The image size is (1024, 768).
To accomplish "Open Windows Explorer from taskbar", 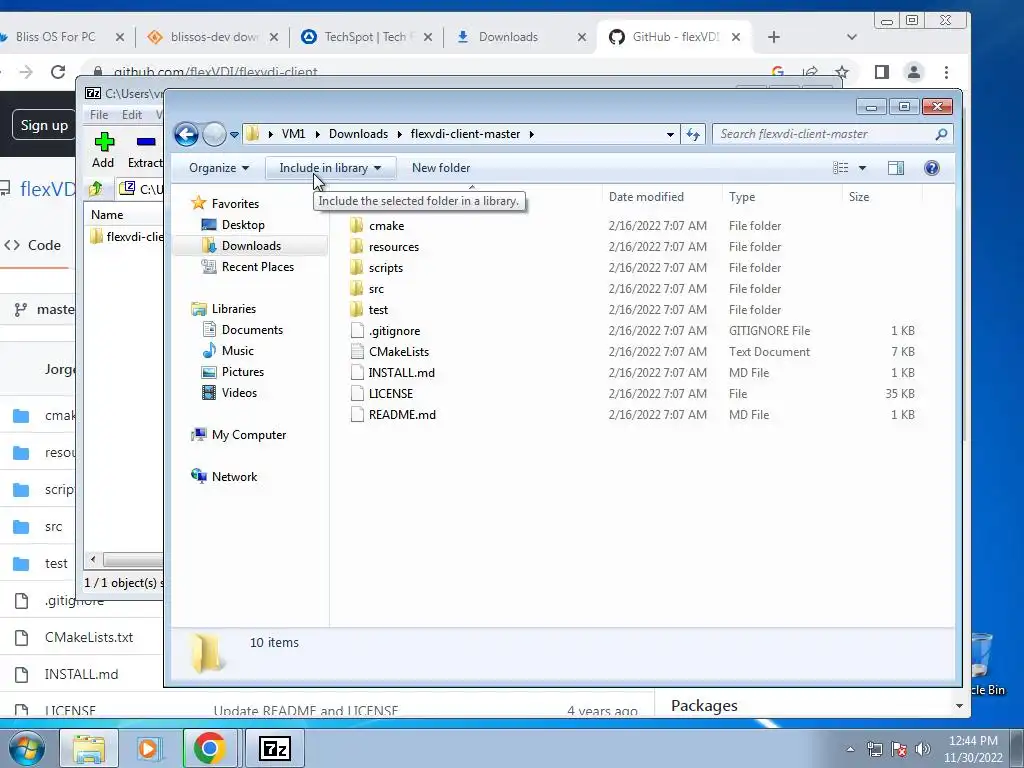I will point(89,748).
